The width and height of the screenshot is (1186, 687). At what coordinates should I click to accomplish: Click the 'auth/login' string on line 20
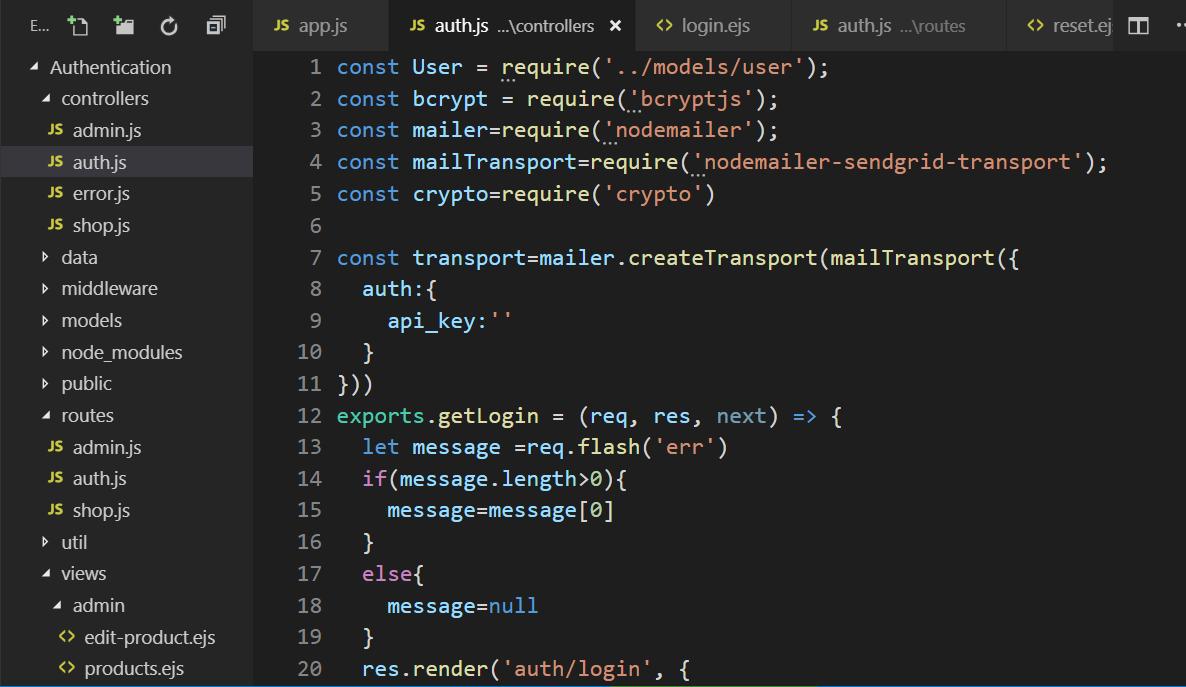(577, 669)
